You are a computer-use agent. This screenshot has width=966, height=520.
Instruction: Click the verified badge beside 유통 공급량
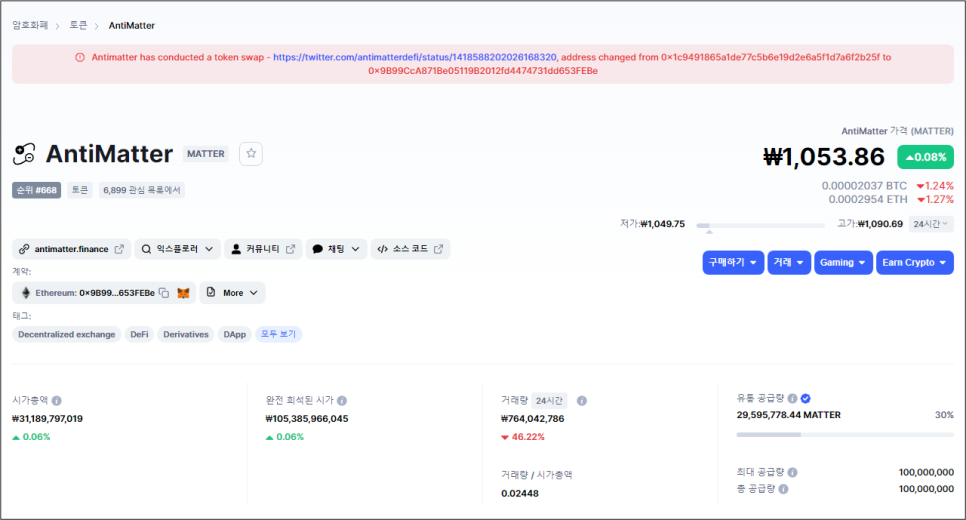[x=805, y=398]
